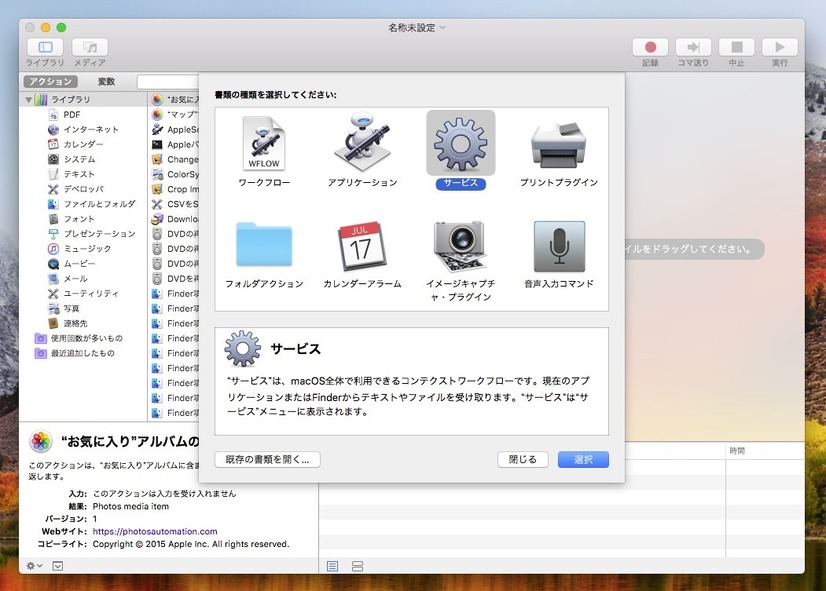The height and width of the screenshot is (591, 826).
Task: Click 既存の書類を開く… button
Action: [268, 459]
